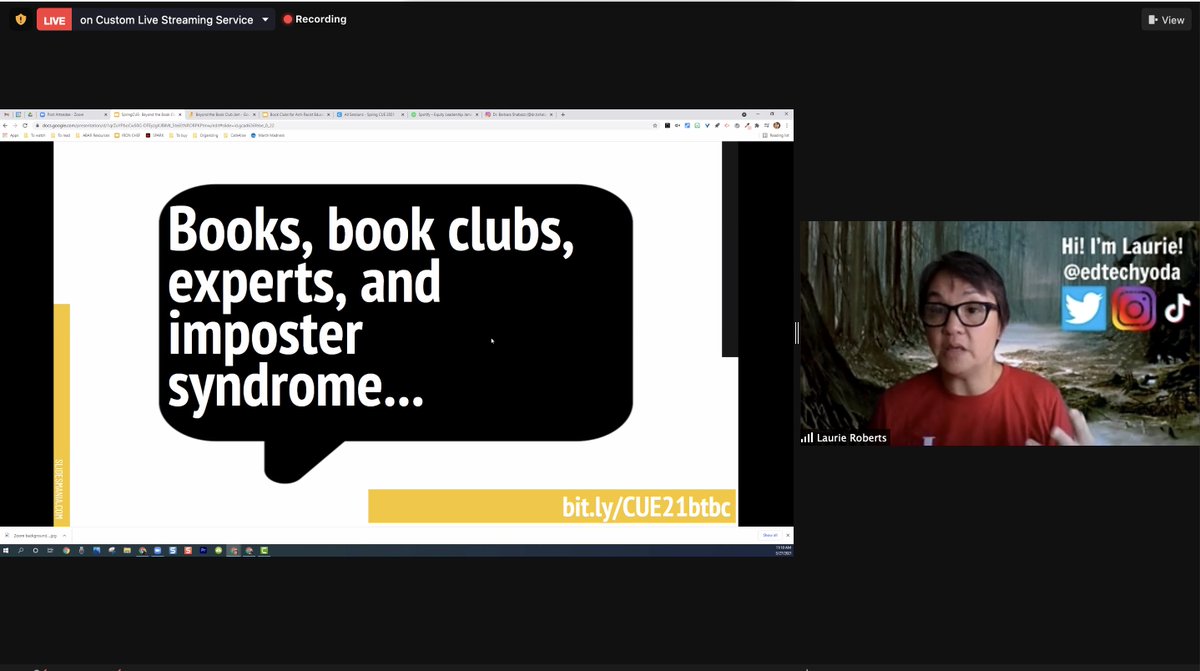The width and height of the screenshot is (1200, 671).
Task: Open Chrome's three-dot menu
Action: coord(787,124)
